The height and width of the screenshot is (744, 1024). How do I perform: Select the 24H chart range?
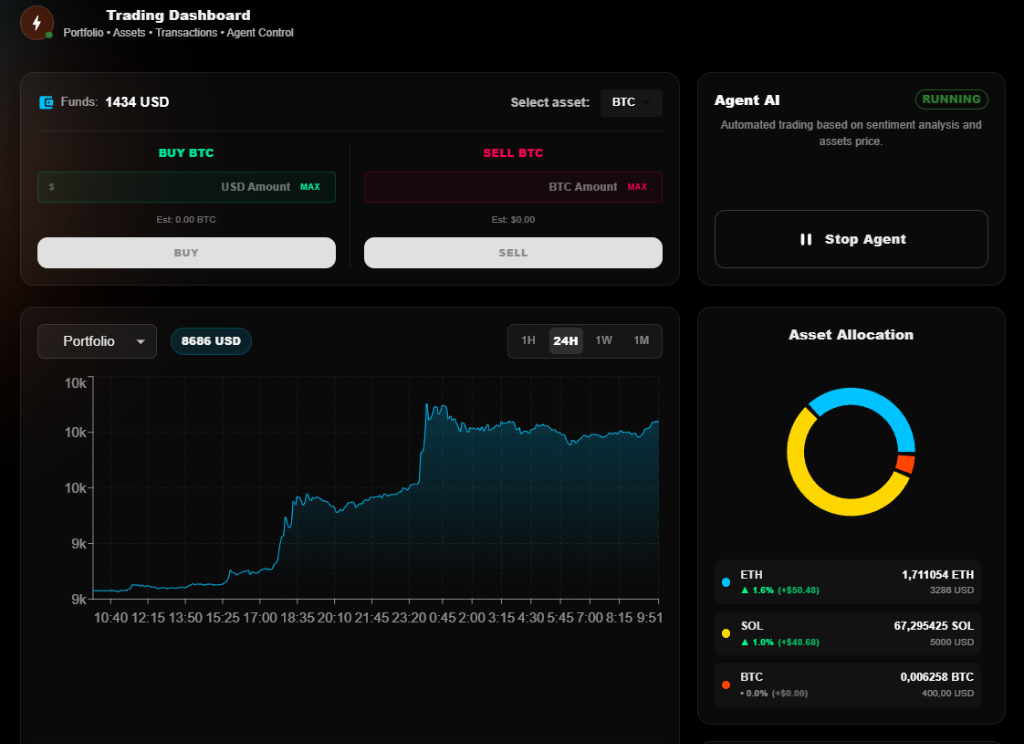566,340
